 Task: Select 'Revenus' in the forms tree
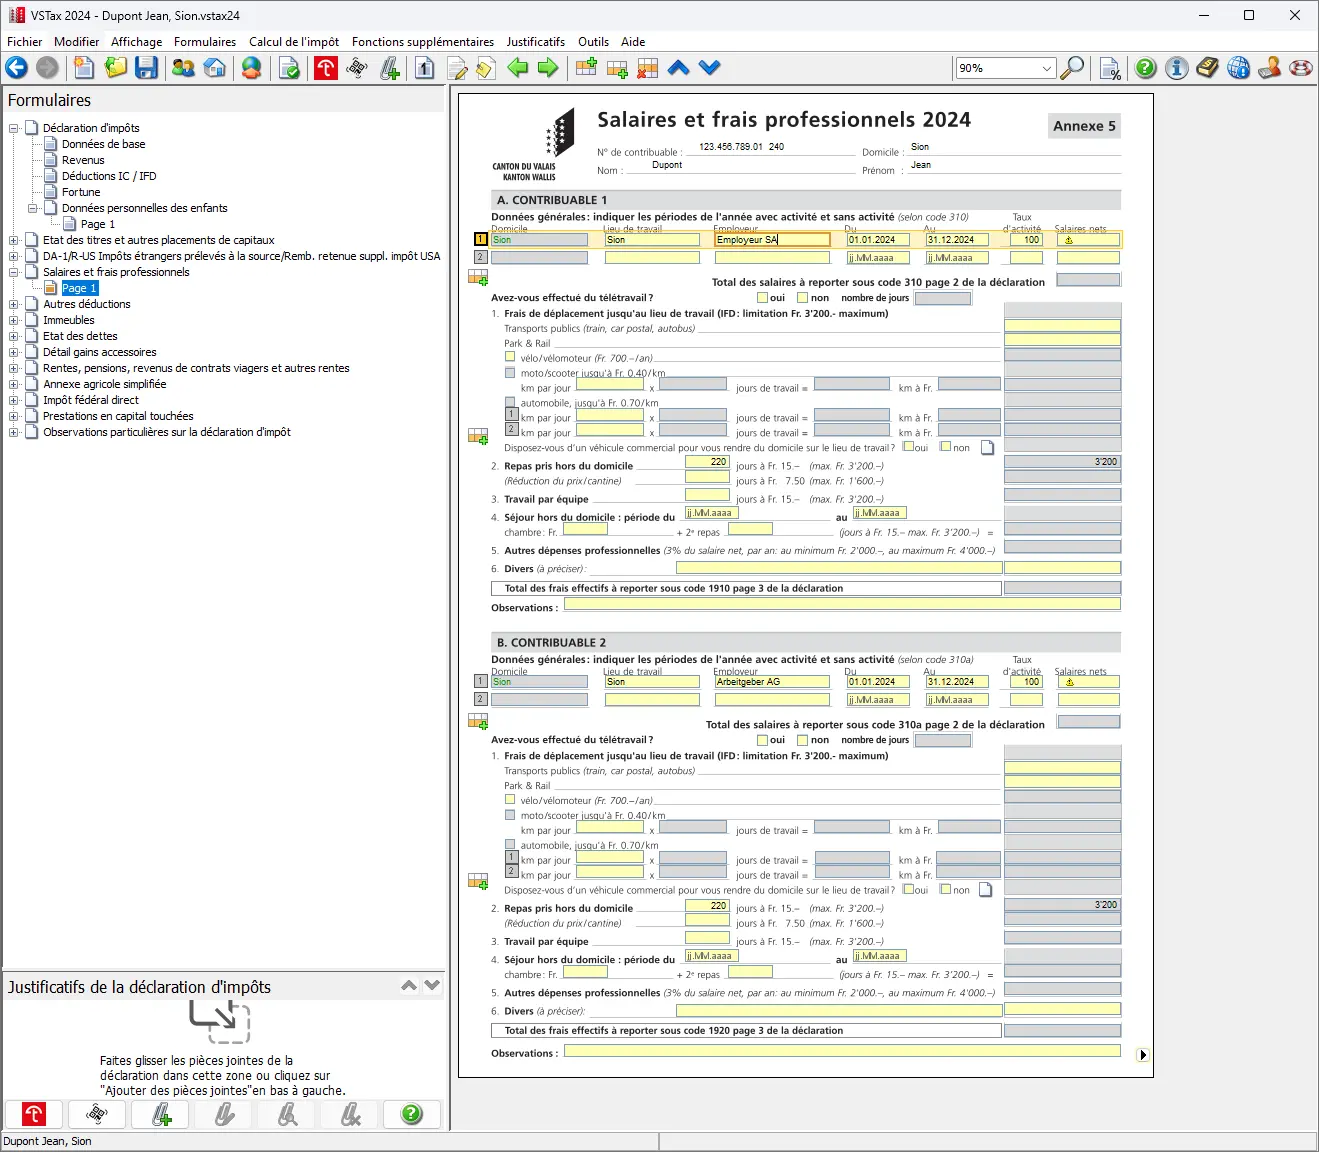tap(83, 160)
